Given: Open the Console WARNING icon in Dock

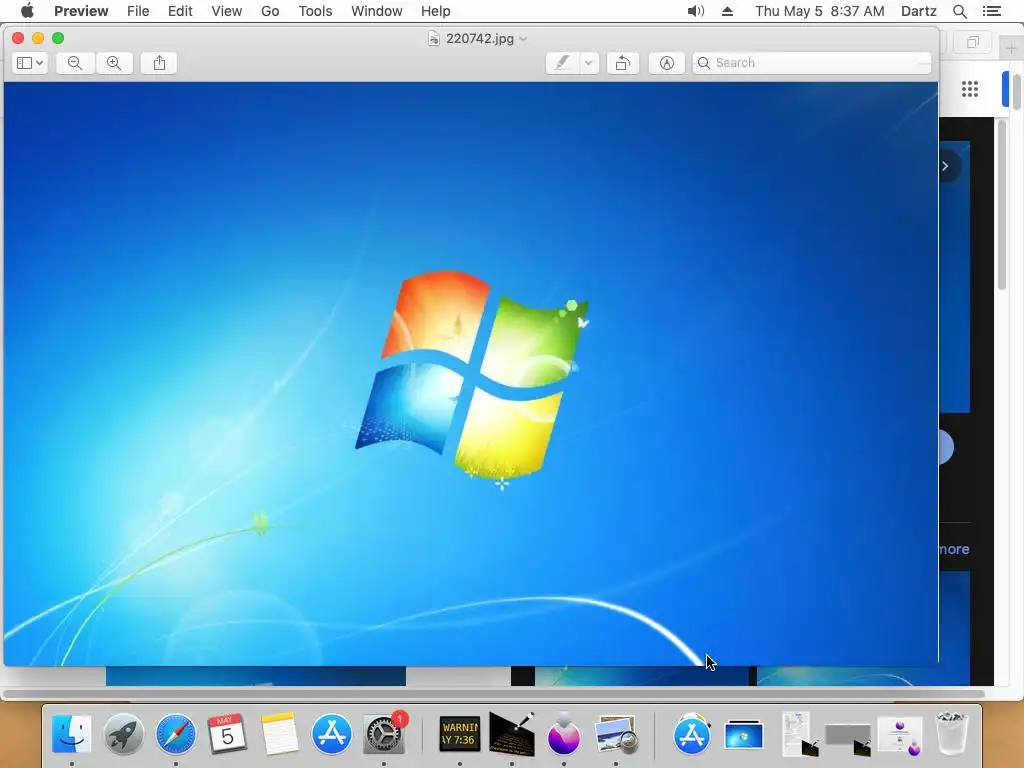Looking at the screenshot, I should pos(460,734).
